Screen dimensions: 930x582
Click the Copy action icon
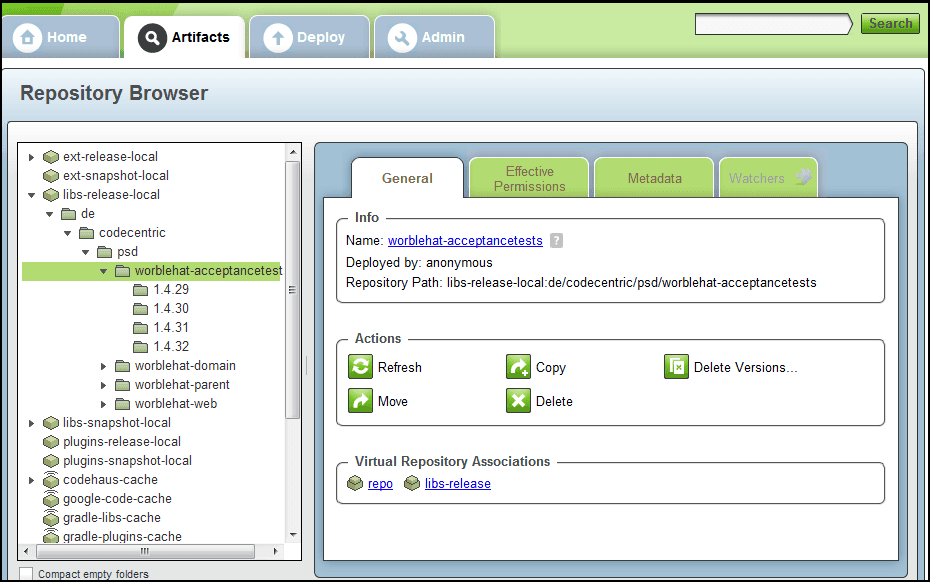pos(518,367)
